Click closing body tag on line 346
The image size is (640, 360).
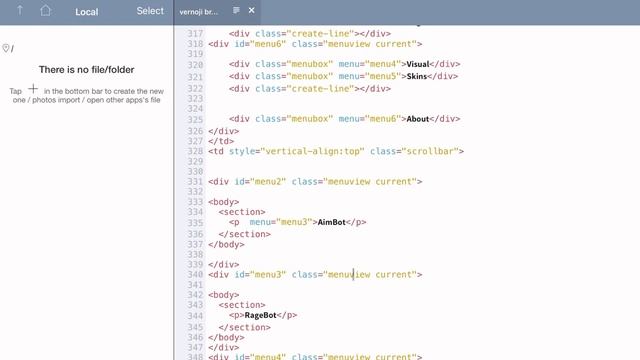coord(226,338)
